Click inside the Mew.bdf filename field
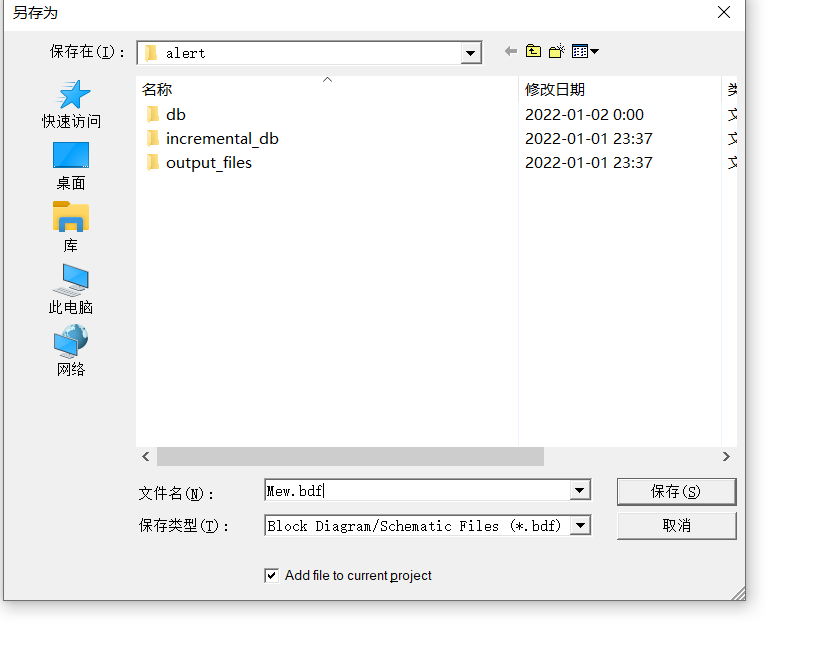This screenshot has height=655, width=822. [x=400, y=490]
